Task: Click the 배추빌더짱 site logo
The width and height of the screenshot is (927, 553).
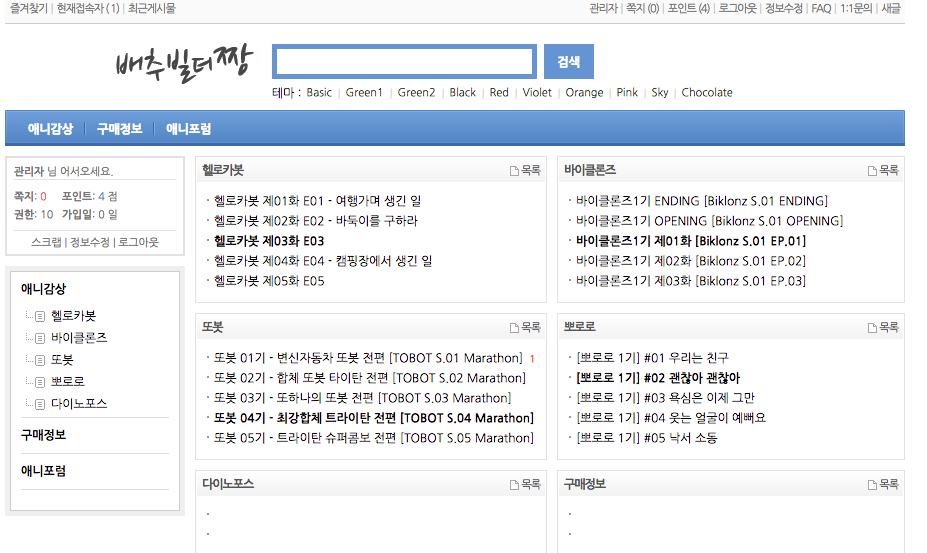Action: 184,62
